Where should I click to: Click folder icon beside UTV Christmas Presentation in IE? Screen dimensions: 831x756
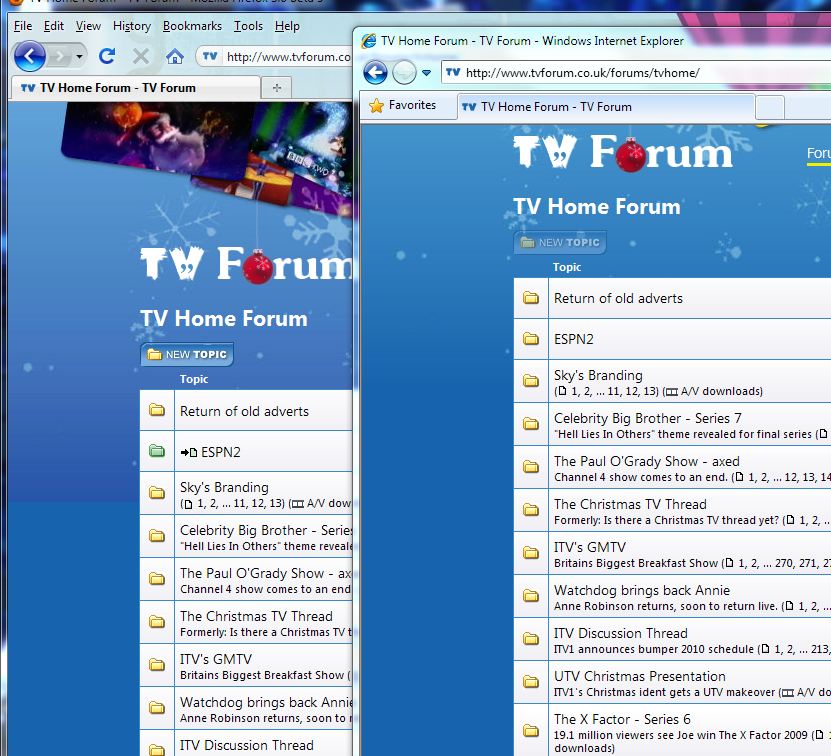[531, 682]
